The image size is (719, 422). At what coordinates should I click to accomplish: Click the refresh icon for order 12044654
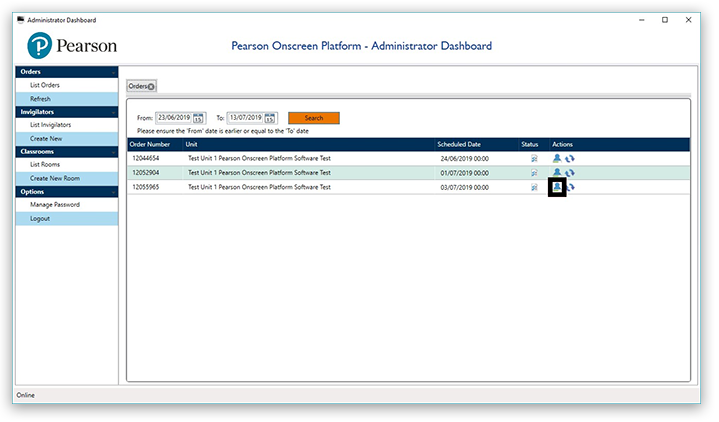pyautogui.click(x=569, y=158)
